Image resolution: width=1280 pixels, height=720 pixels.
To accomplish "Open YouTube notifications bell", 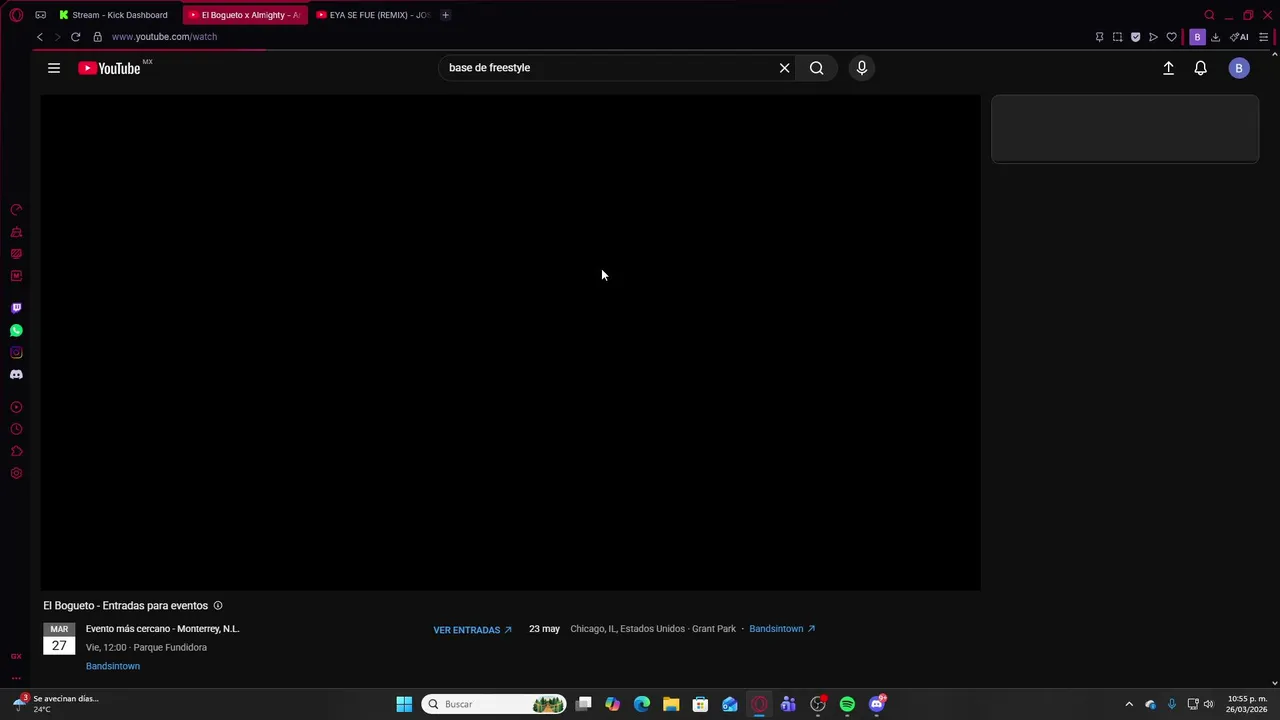I will coord(1200,68).
